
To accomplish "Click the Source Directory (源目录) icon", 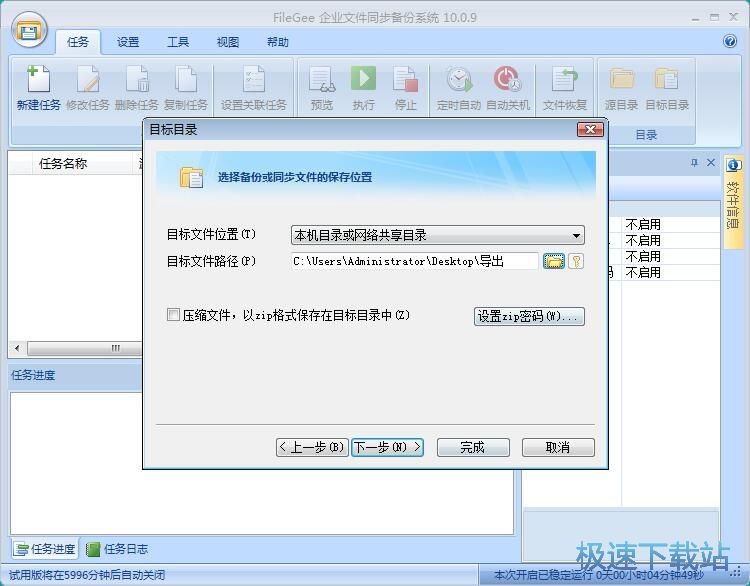I will point(621,79).
